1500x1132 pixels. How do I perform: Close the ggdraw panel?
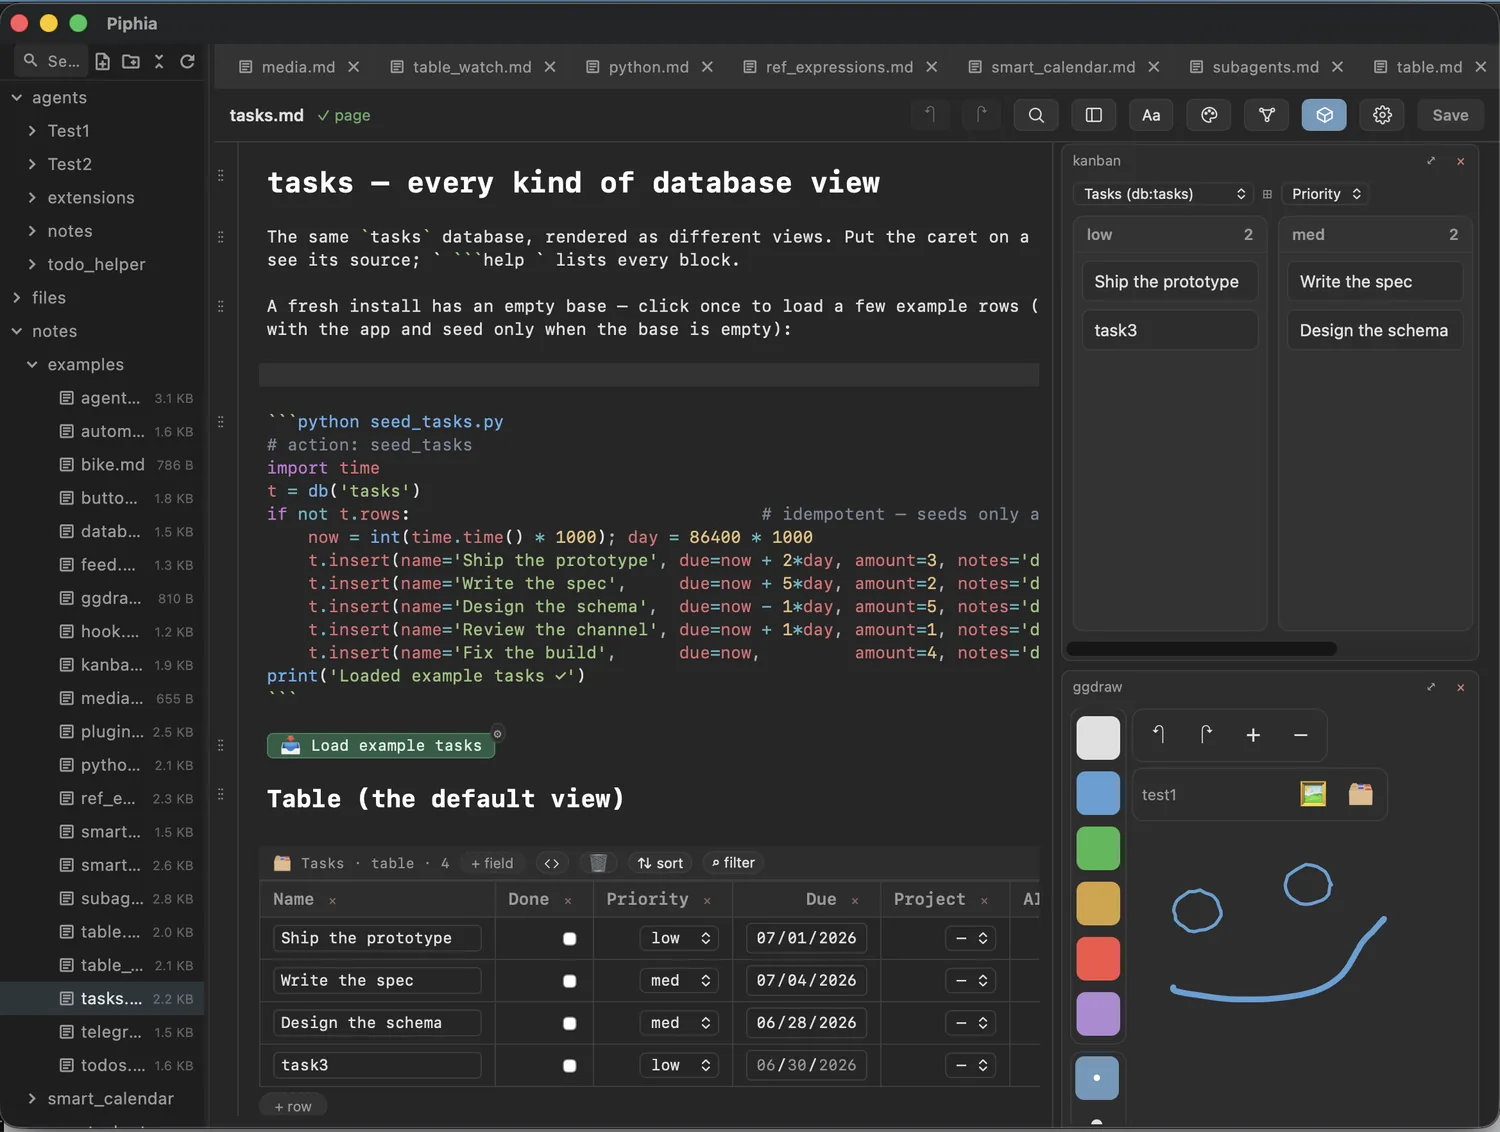tap(1460, 687)
